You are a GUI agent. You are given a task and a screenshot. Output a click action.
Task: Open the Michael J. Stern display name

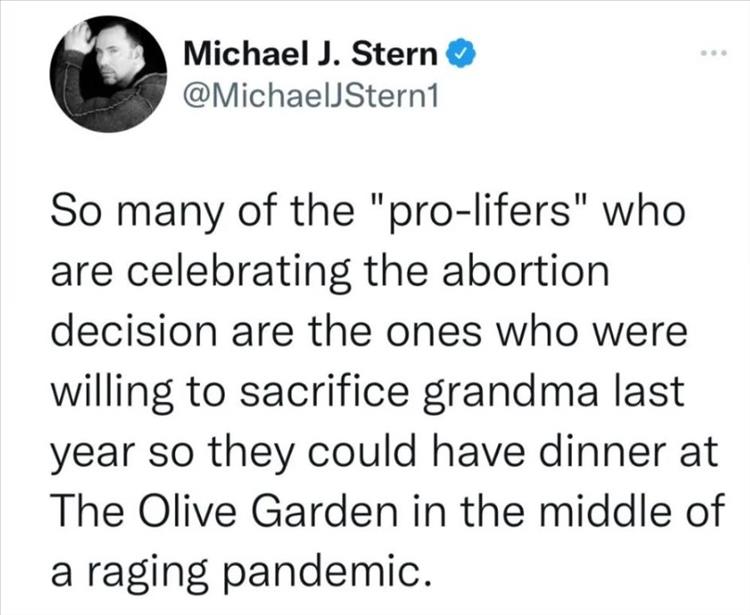click(311, 54)
